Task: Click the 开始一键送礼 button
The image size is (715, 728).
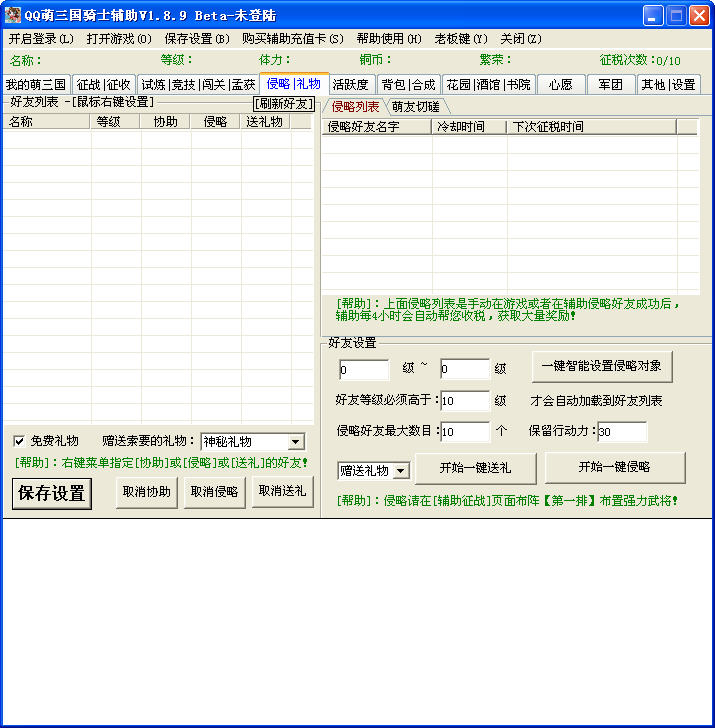Action: click(475, 468)
